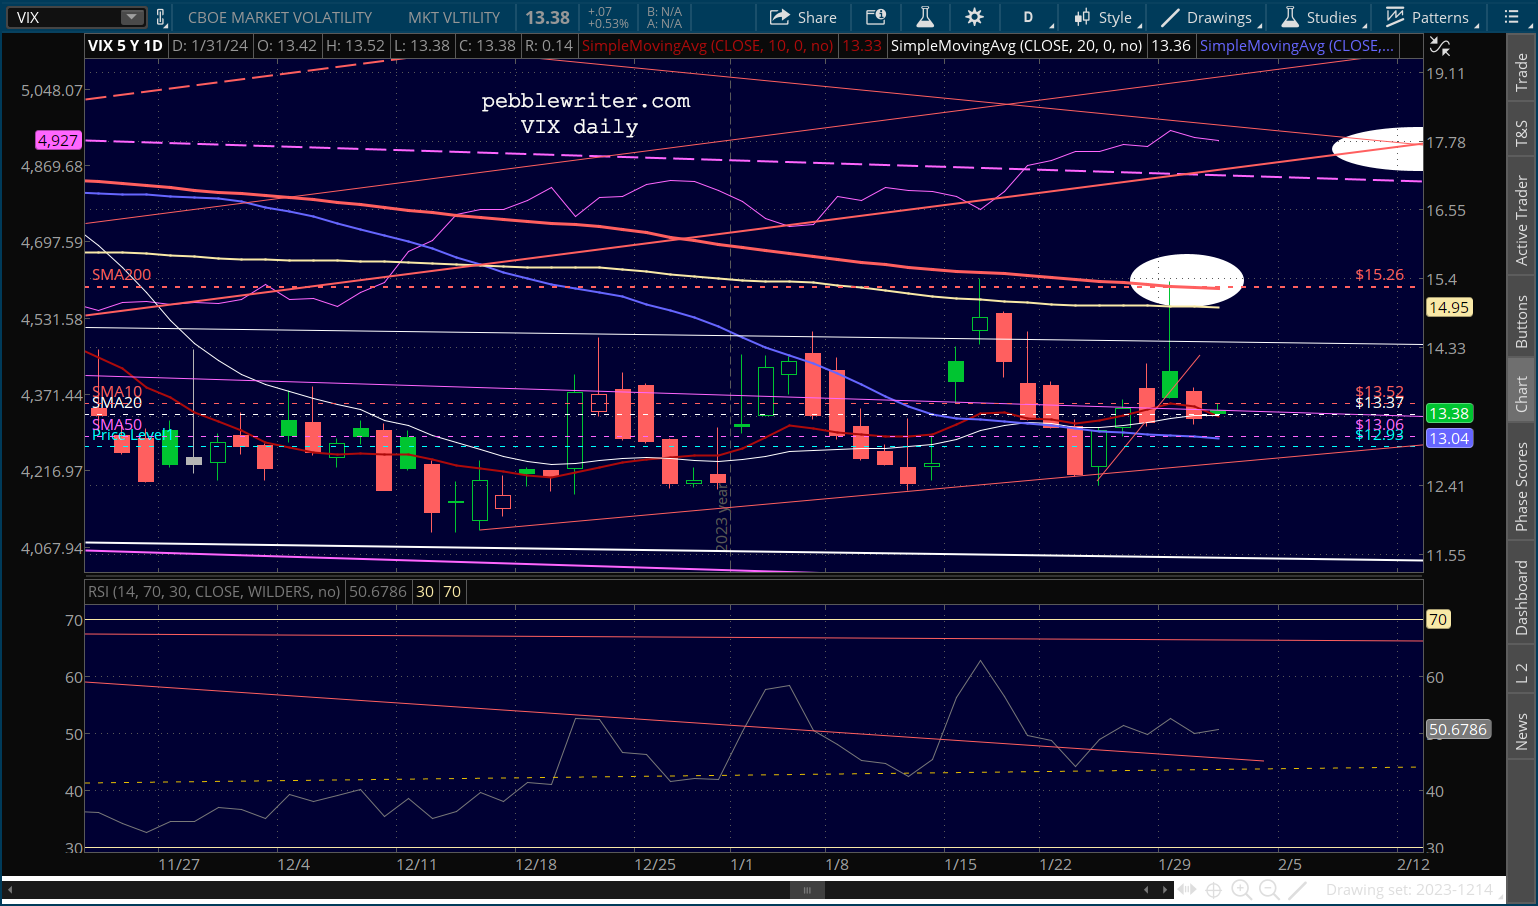Open the Edit studies flask icon

point(925,17)
